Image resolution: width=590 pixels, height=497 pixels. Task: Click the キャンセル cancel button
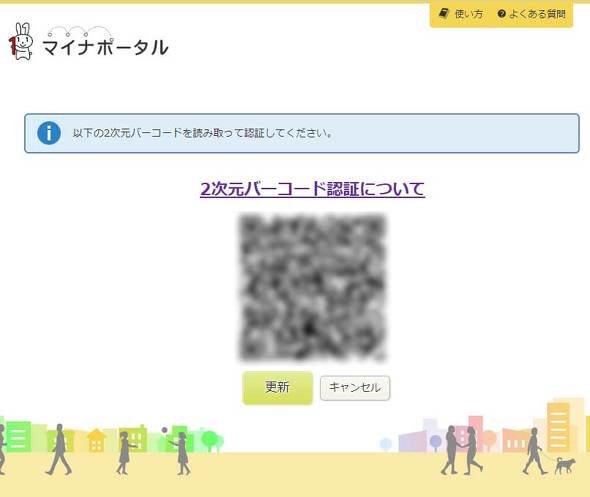point(355,388)
